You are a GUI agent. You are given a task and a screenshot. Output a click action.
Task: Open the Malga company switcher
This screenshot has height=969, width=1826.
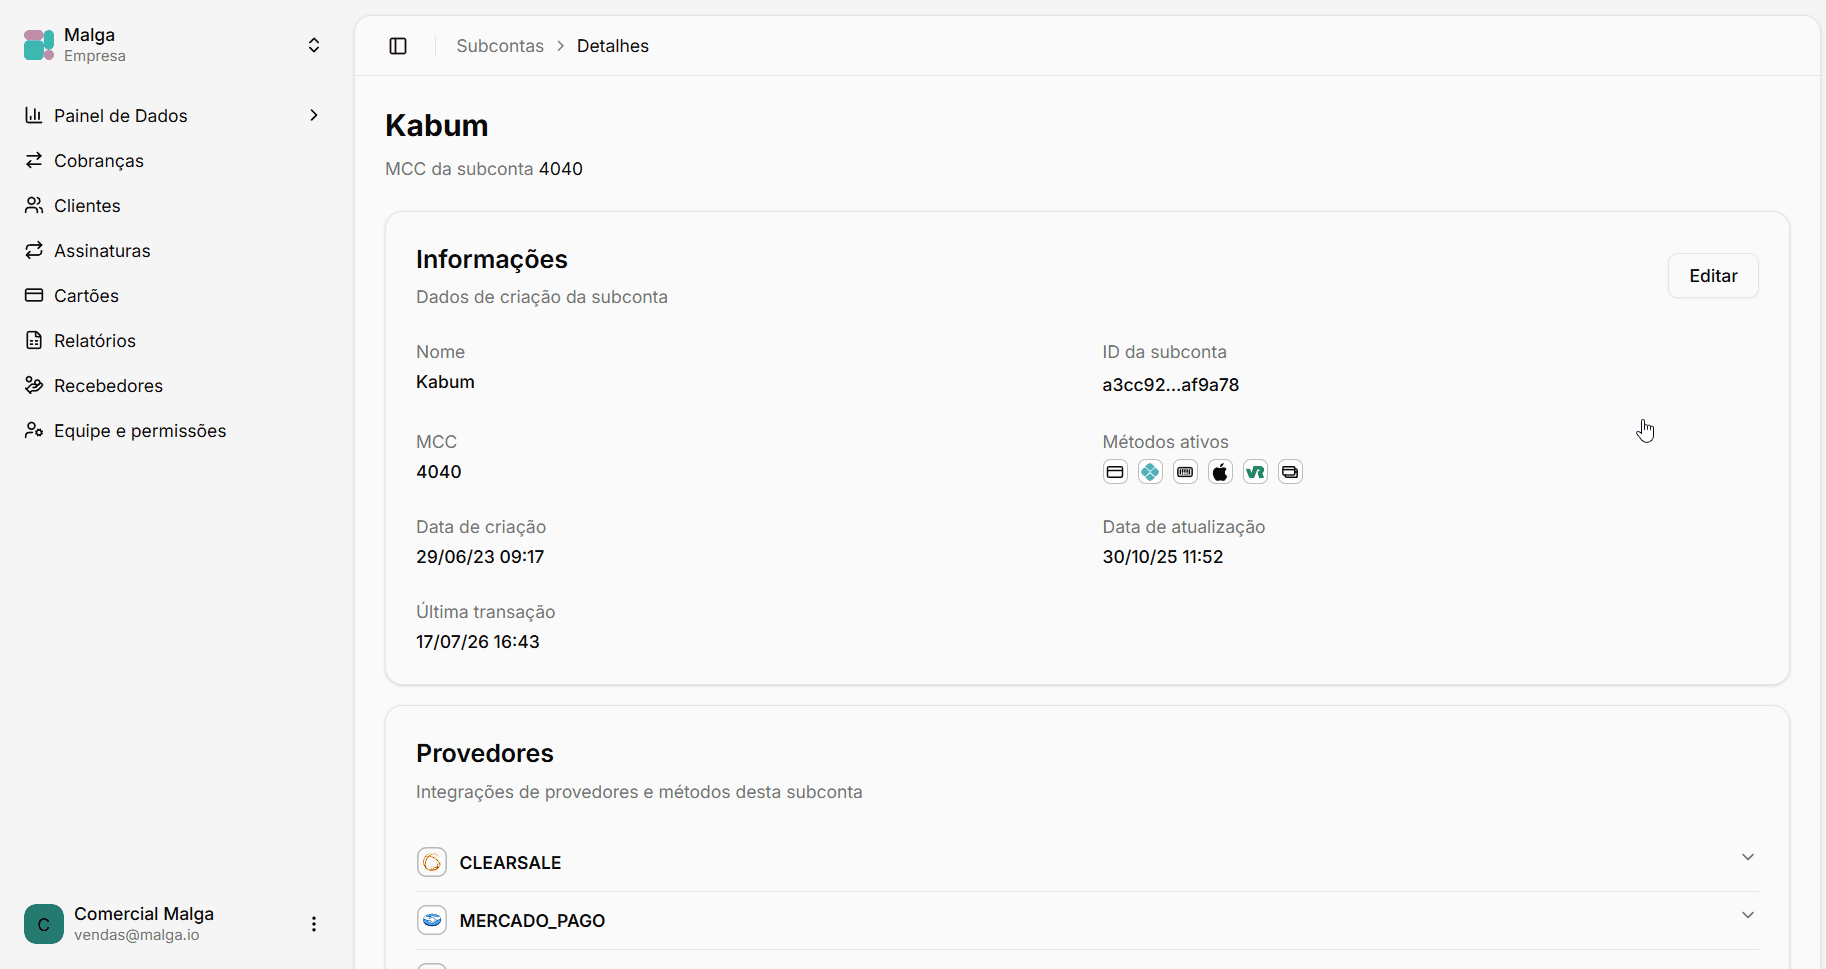tap(173, 45)
